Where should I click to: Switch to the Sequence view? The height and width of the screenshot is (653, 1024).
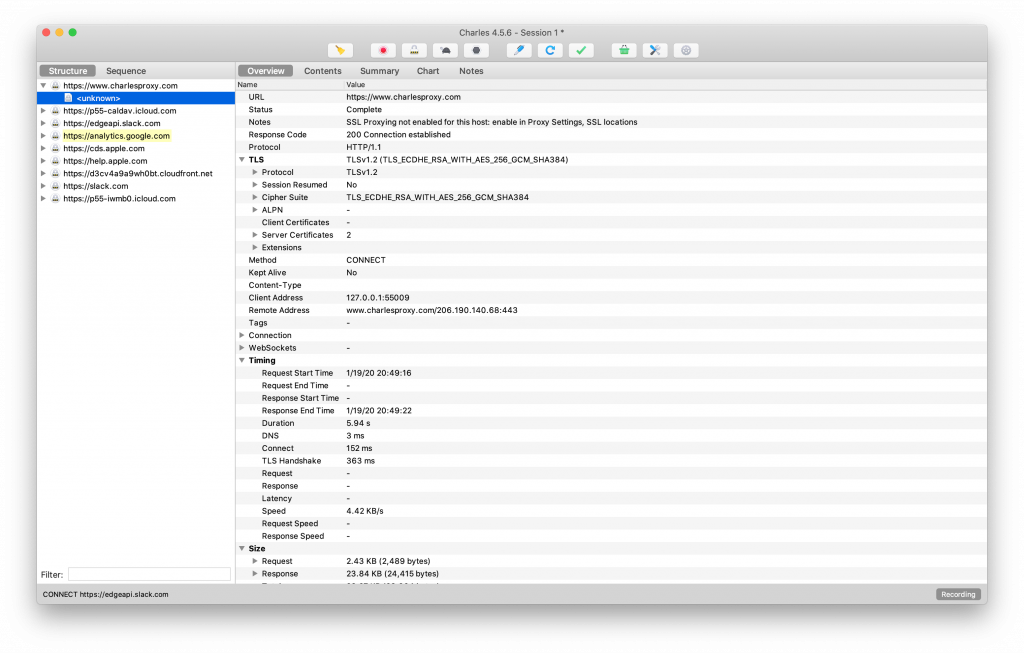(x=126, y=71)
